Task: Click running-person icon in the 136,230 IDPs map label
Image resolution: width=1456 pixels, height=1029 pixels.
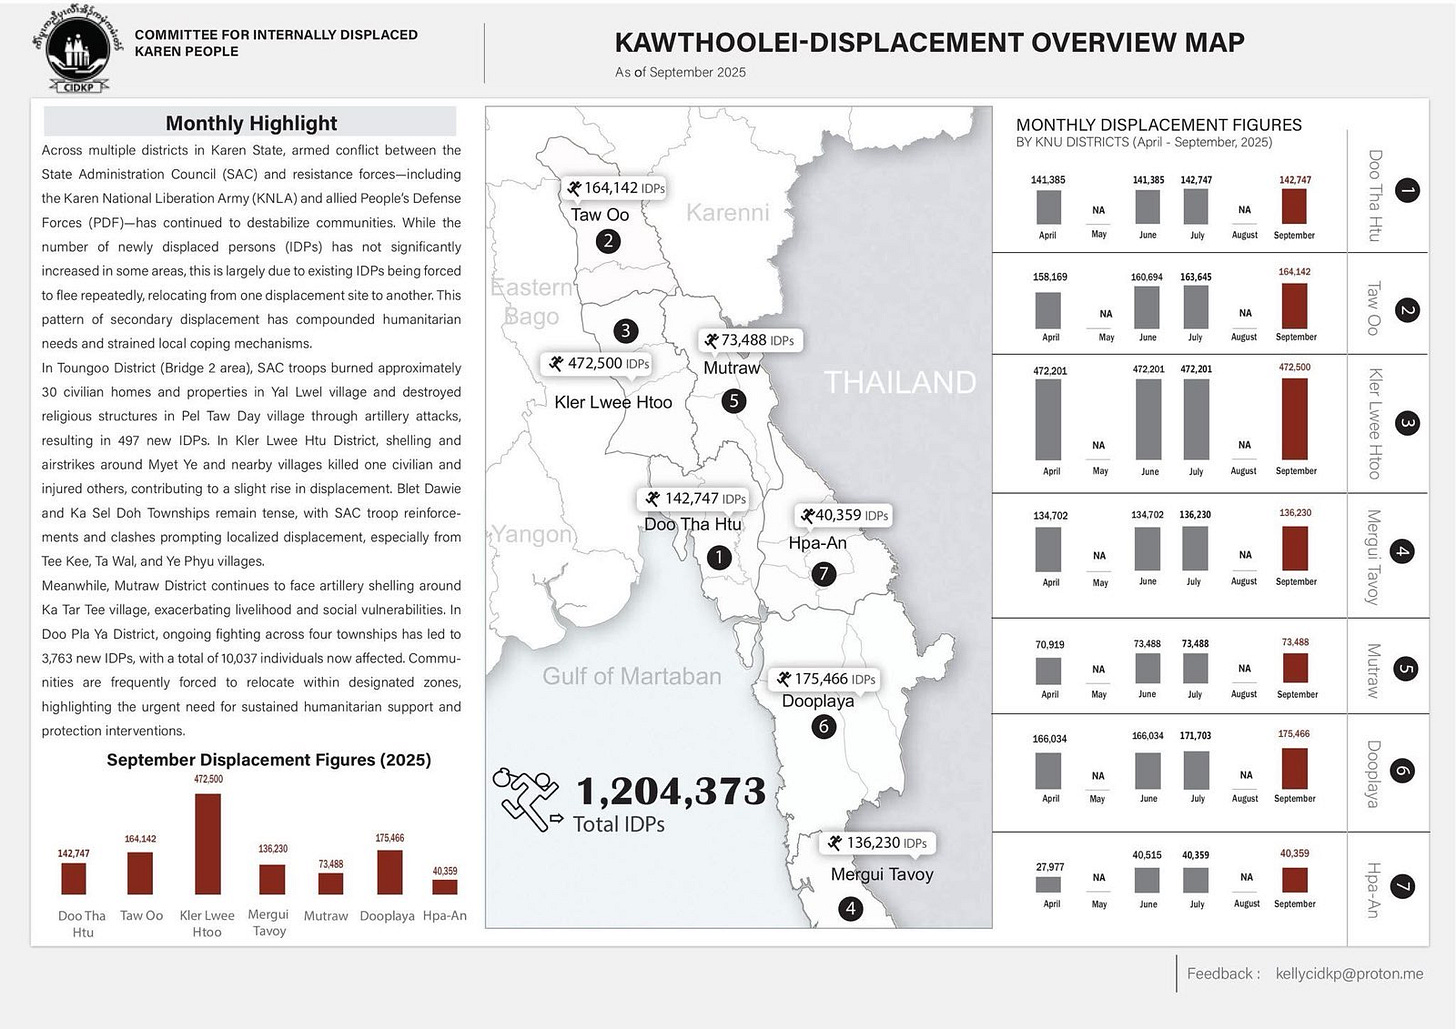Action: click(835, 844)
